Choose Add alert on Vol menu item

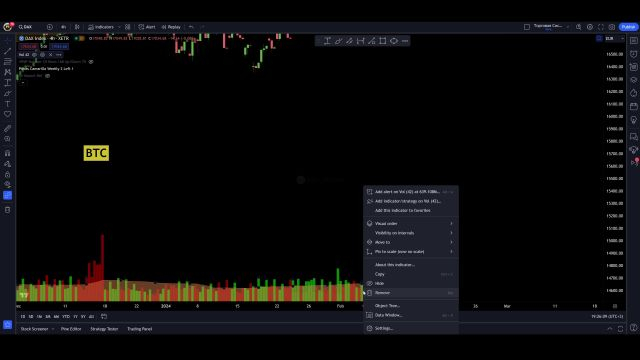click(411, 191)
